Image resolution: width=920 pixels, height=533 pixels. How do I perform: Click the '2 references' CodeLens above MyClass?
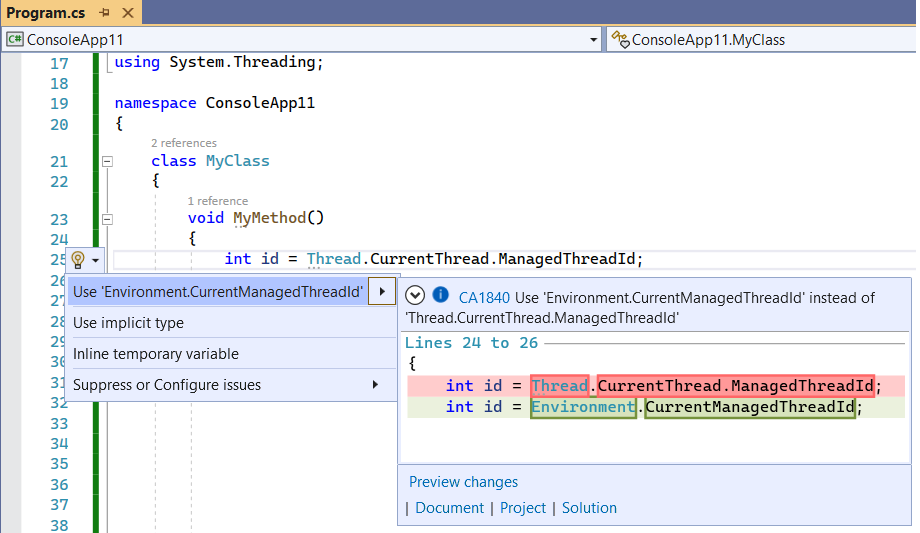coord(184,143)
